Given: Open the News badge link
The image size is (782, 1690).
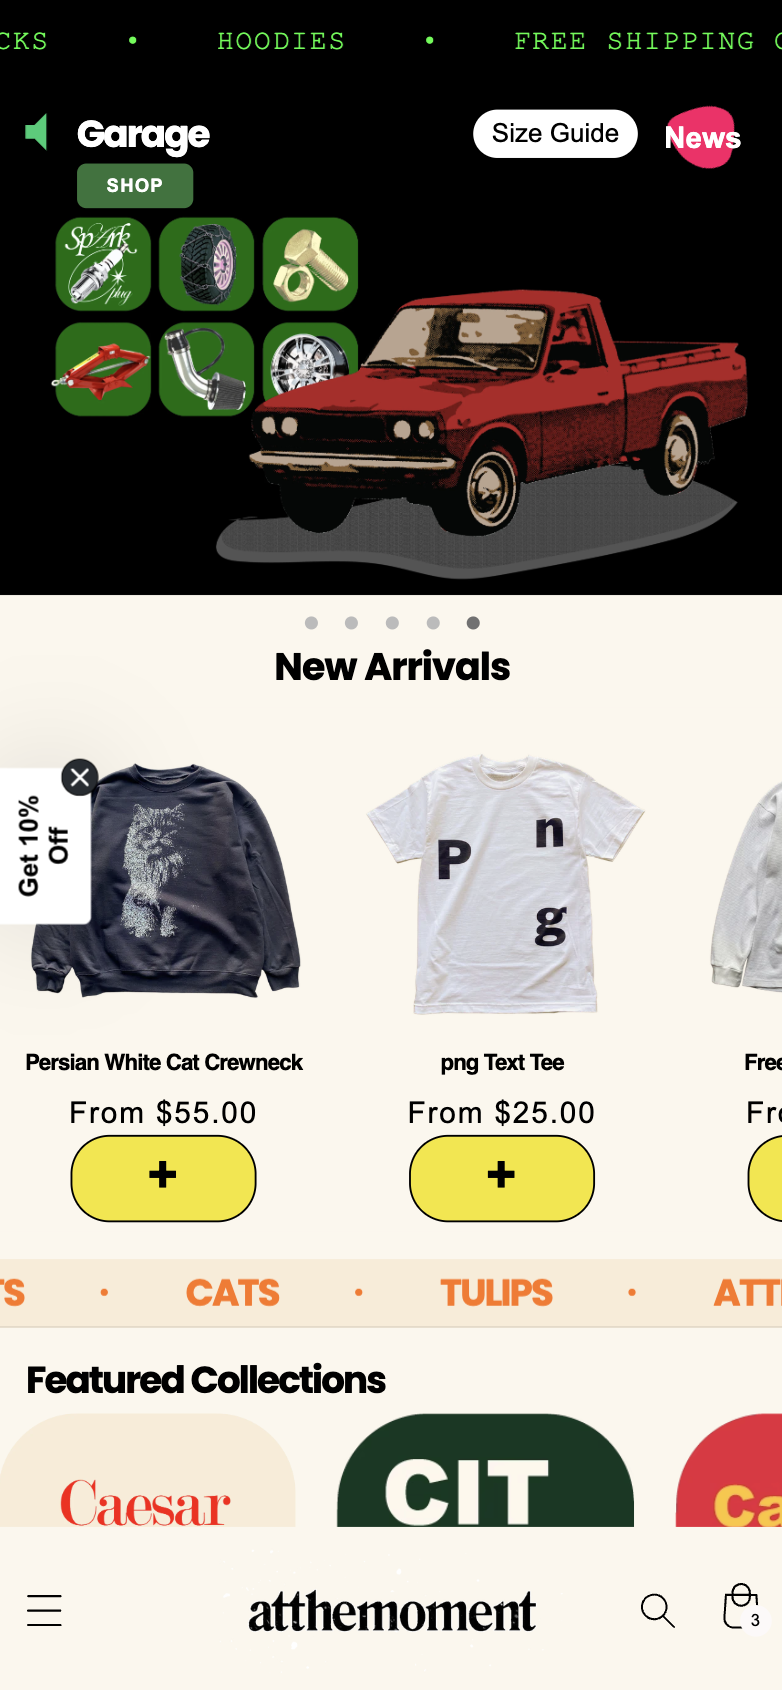Looking at the screenshot, I should point(704,137).
